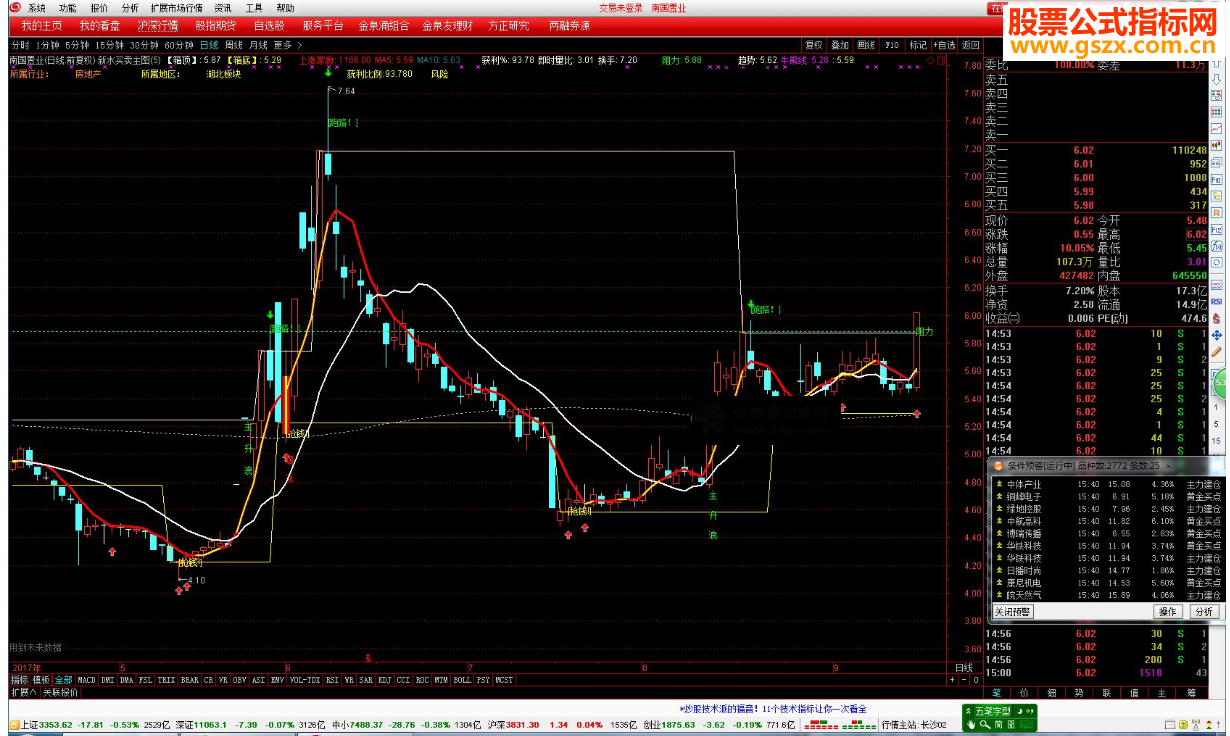Click the app logo icon top-left
Screen dimensions: 1230x736
coord(14,8)
